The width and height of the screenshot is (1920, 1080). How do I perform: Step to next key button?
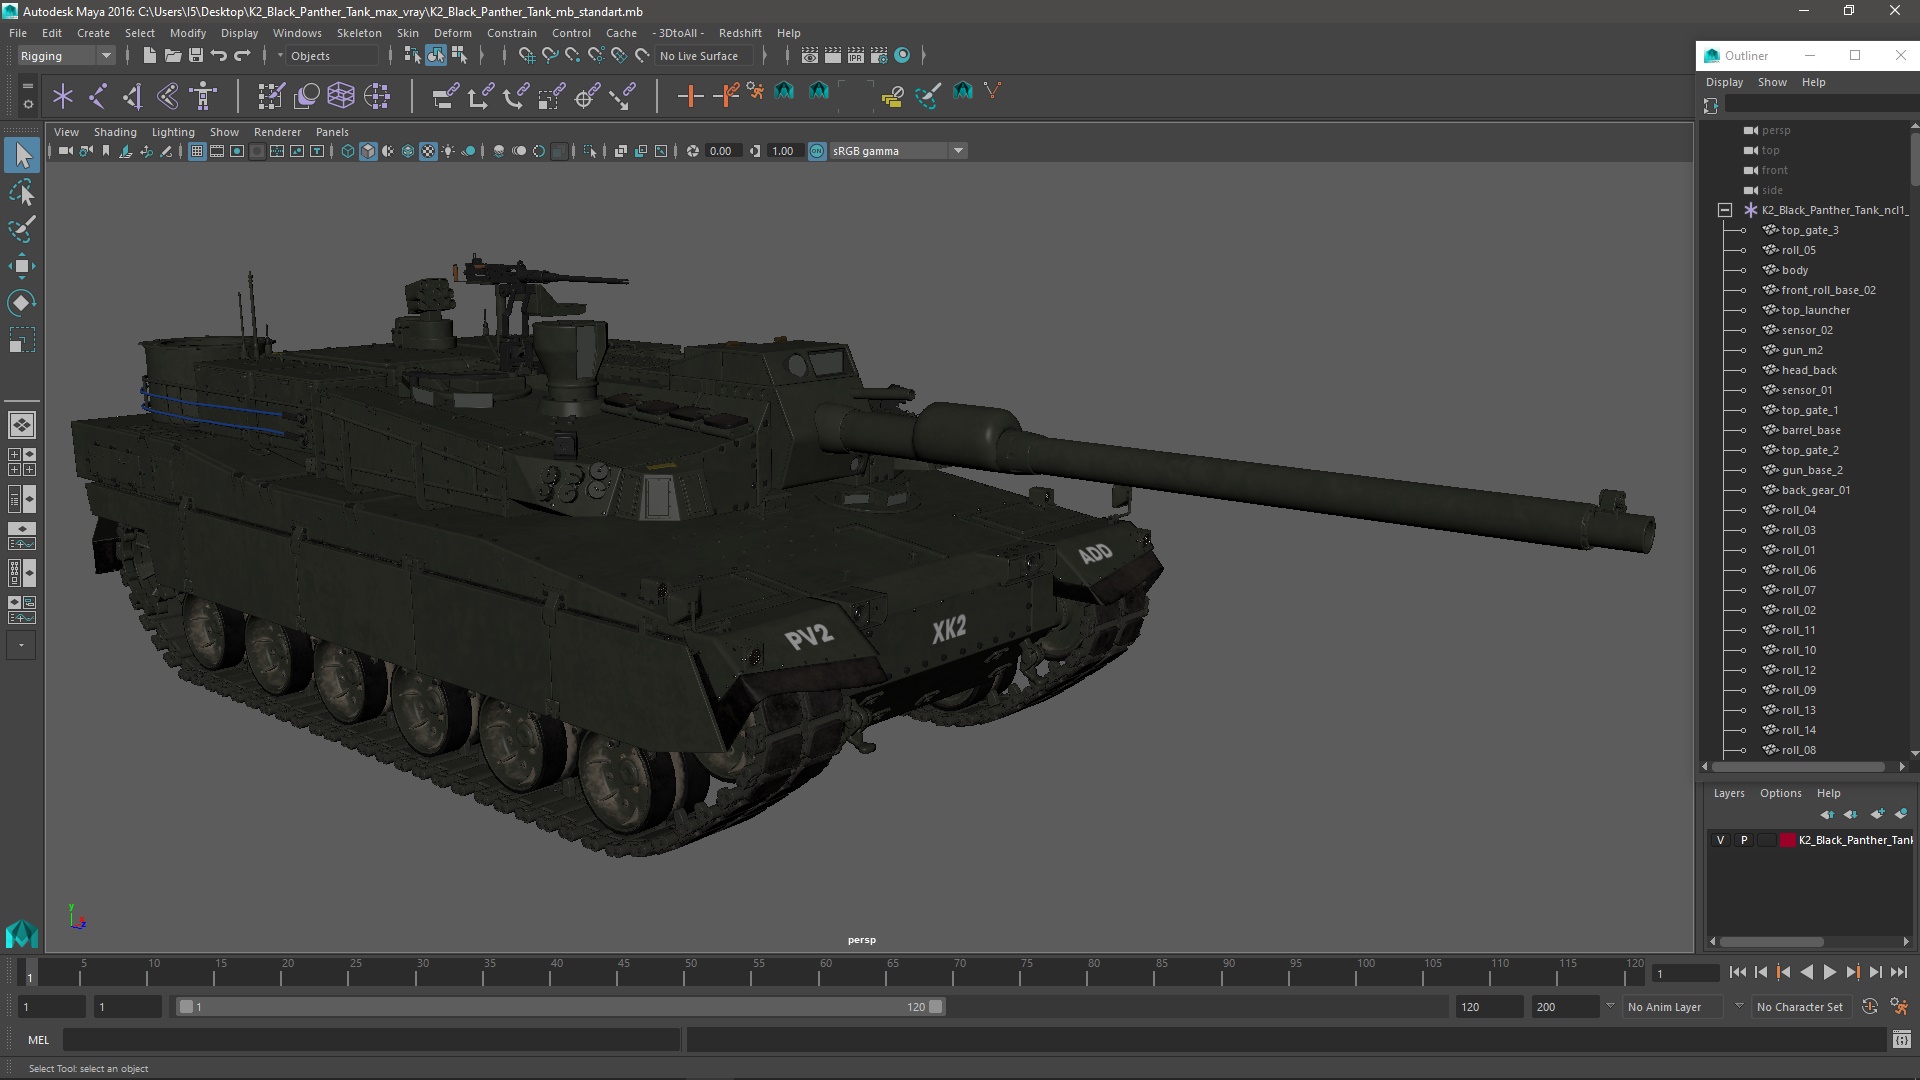click(x=1852, y=972)
